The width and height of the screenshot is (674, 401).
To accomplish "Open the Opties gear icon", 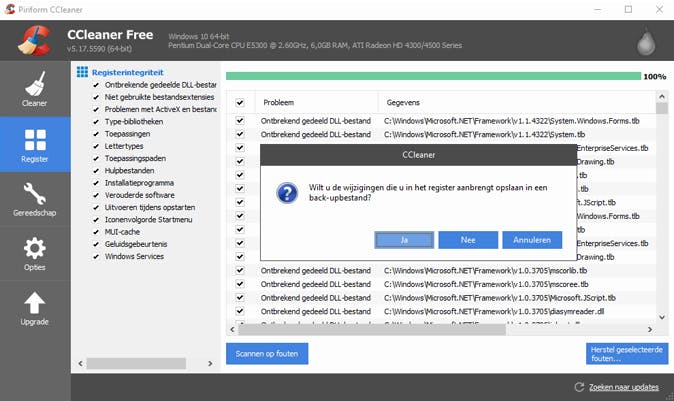I will click(x=35, y=248).
